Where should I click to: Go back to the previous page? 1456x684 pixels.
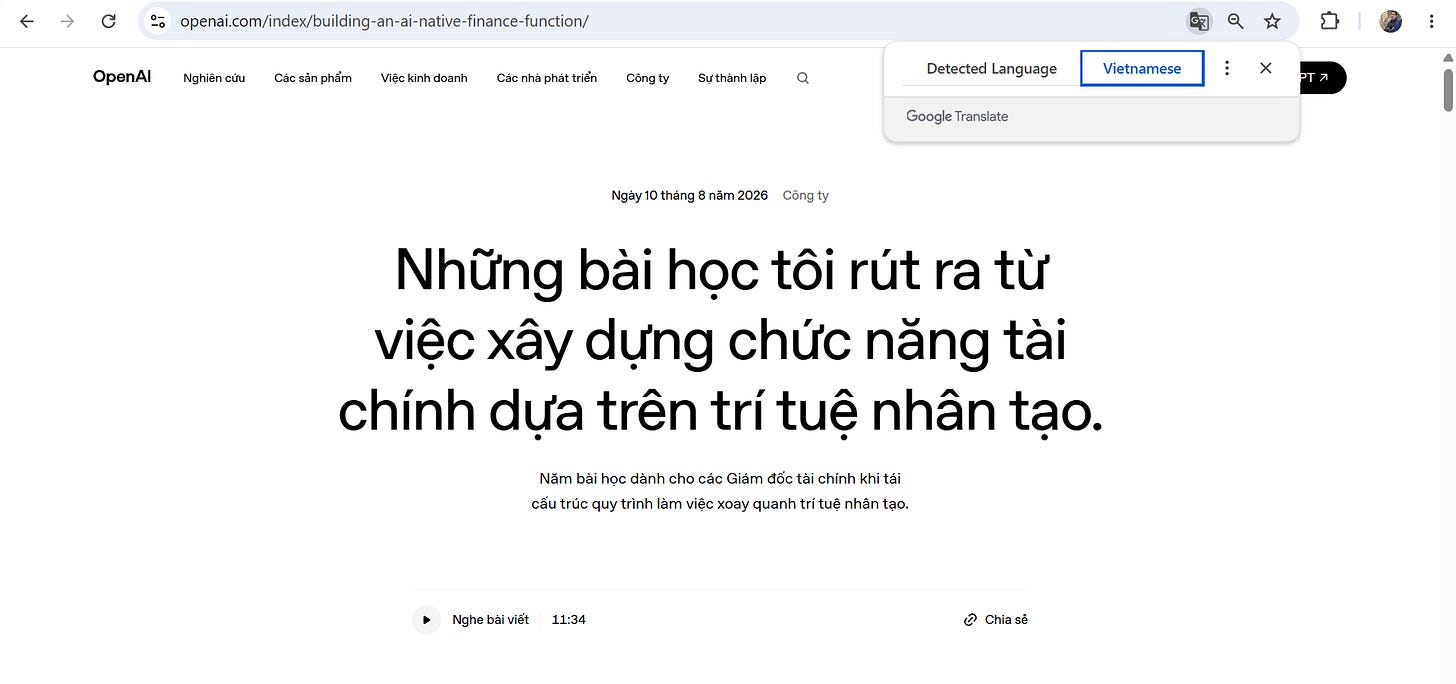(x=27, y=21)
